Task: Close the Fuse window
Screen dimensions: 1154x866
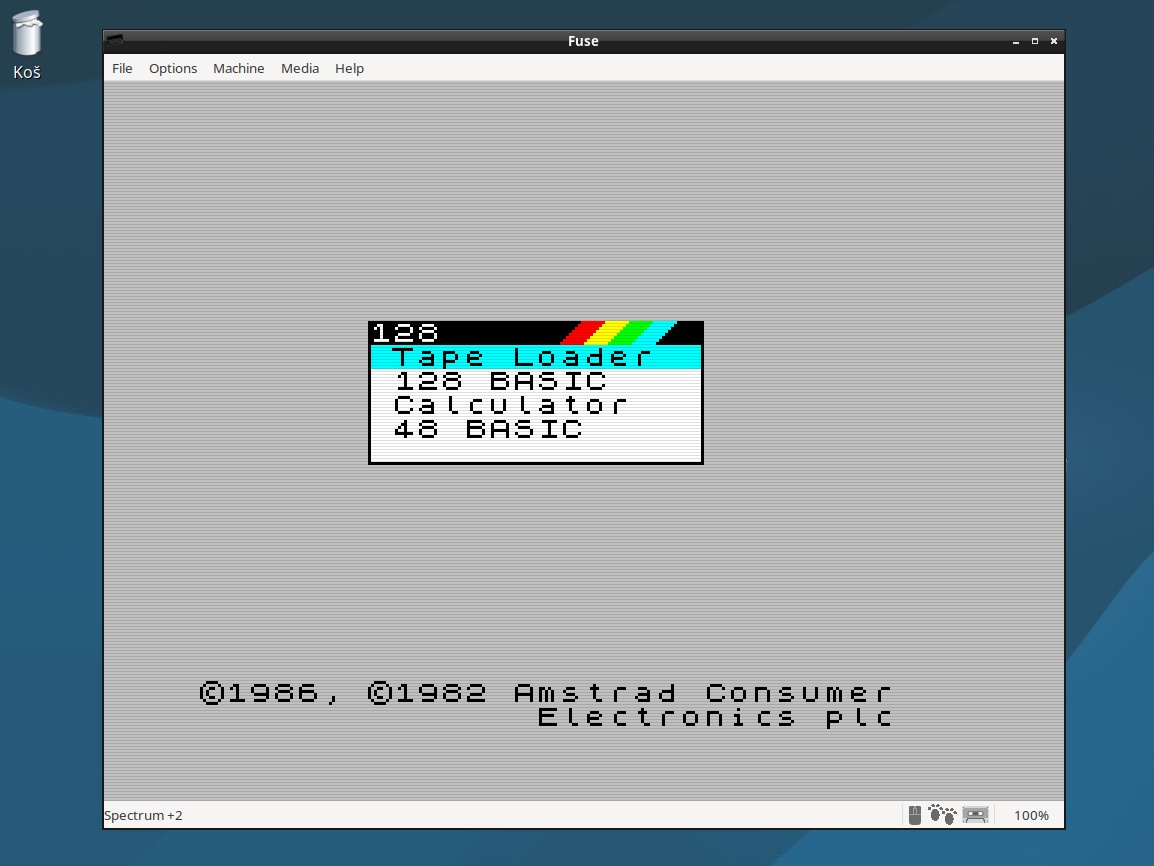Action: [x=1054, y=41]
